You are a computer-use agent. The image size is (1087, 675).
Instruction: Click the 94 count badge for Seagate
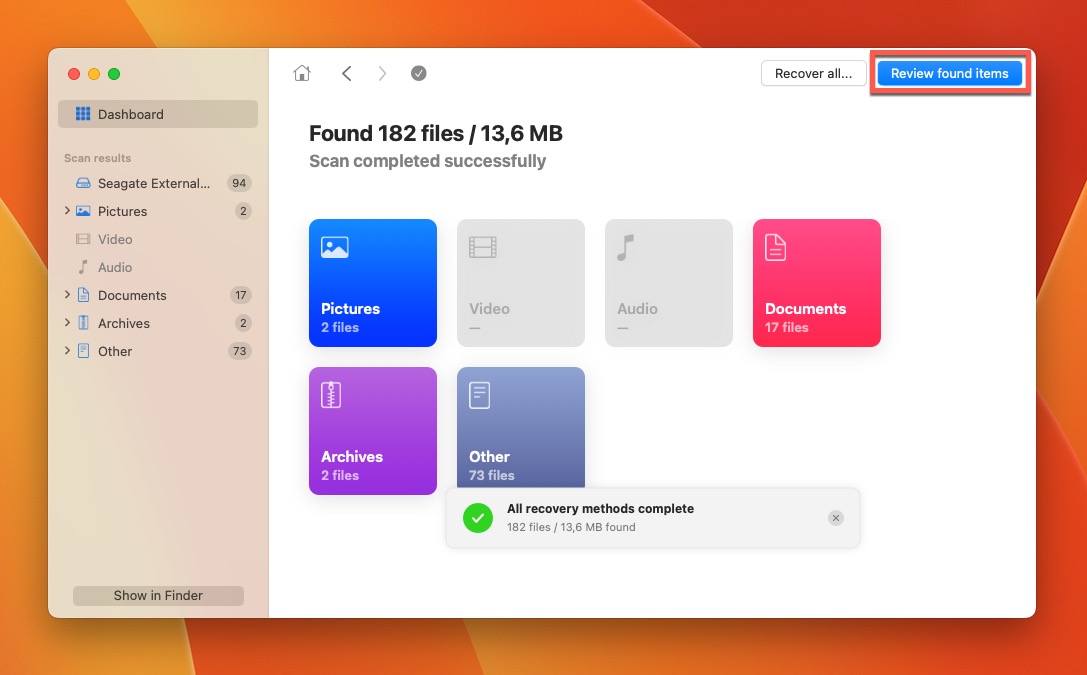tap(239, 183)
